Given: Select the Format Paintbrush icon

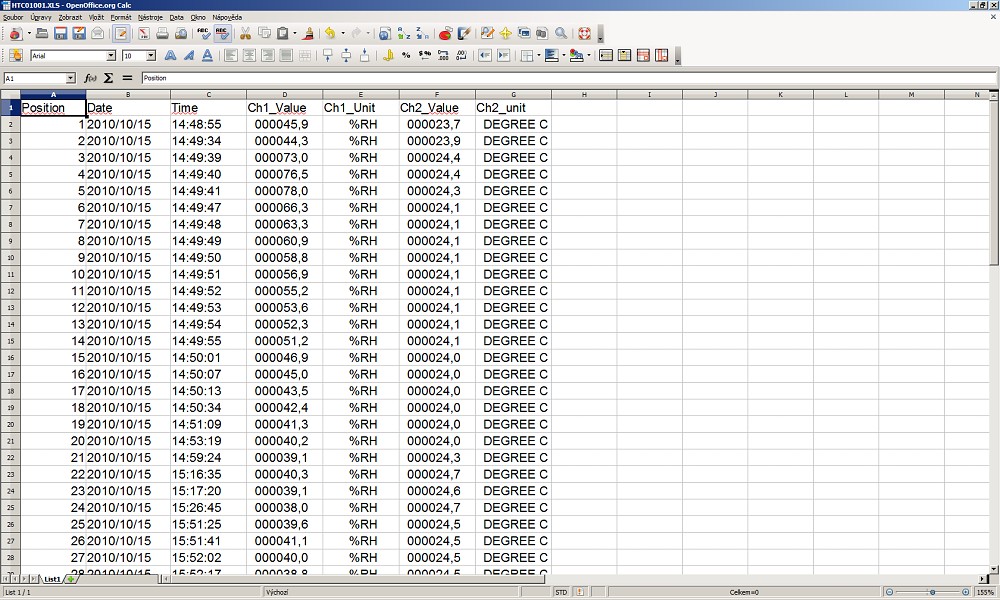Looking at the screenshot, I should [309, 34].
